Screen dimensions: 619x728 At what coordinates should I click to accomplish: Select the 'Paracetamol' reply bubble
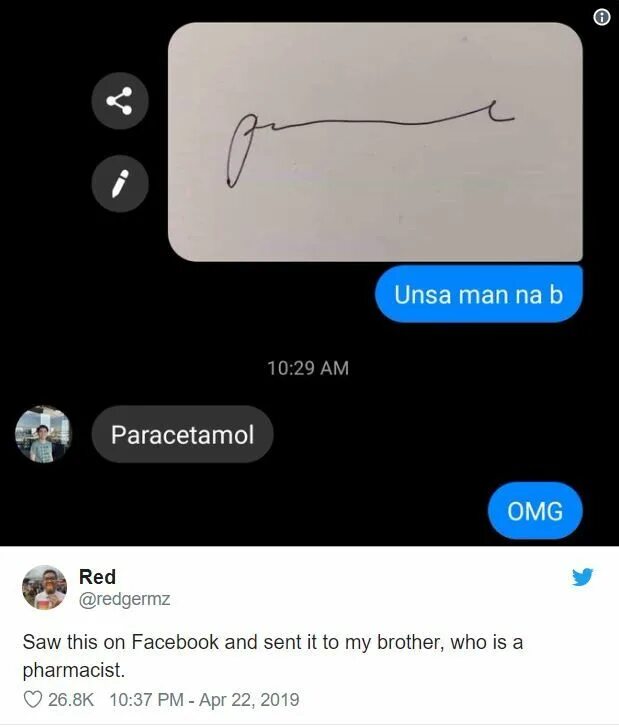pyautogui.click(x=182, y=435)
